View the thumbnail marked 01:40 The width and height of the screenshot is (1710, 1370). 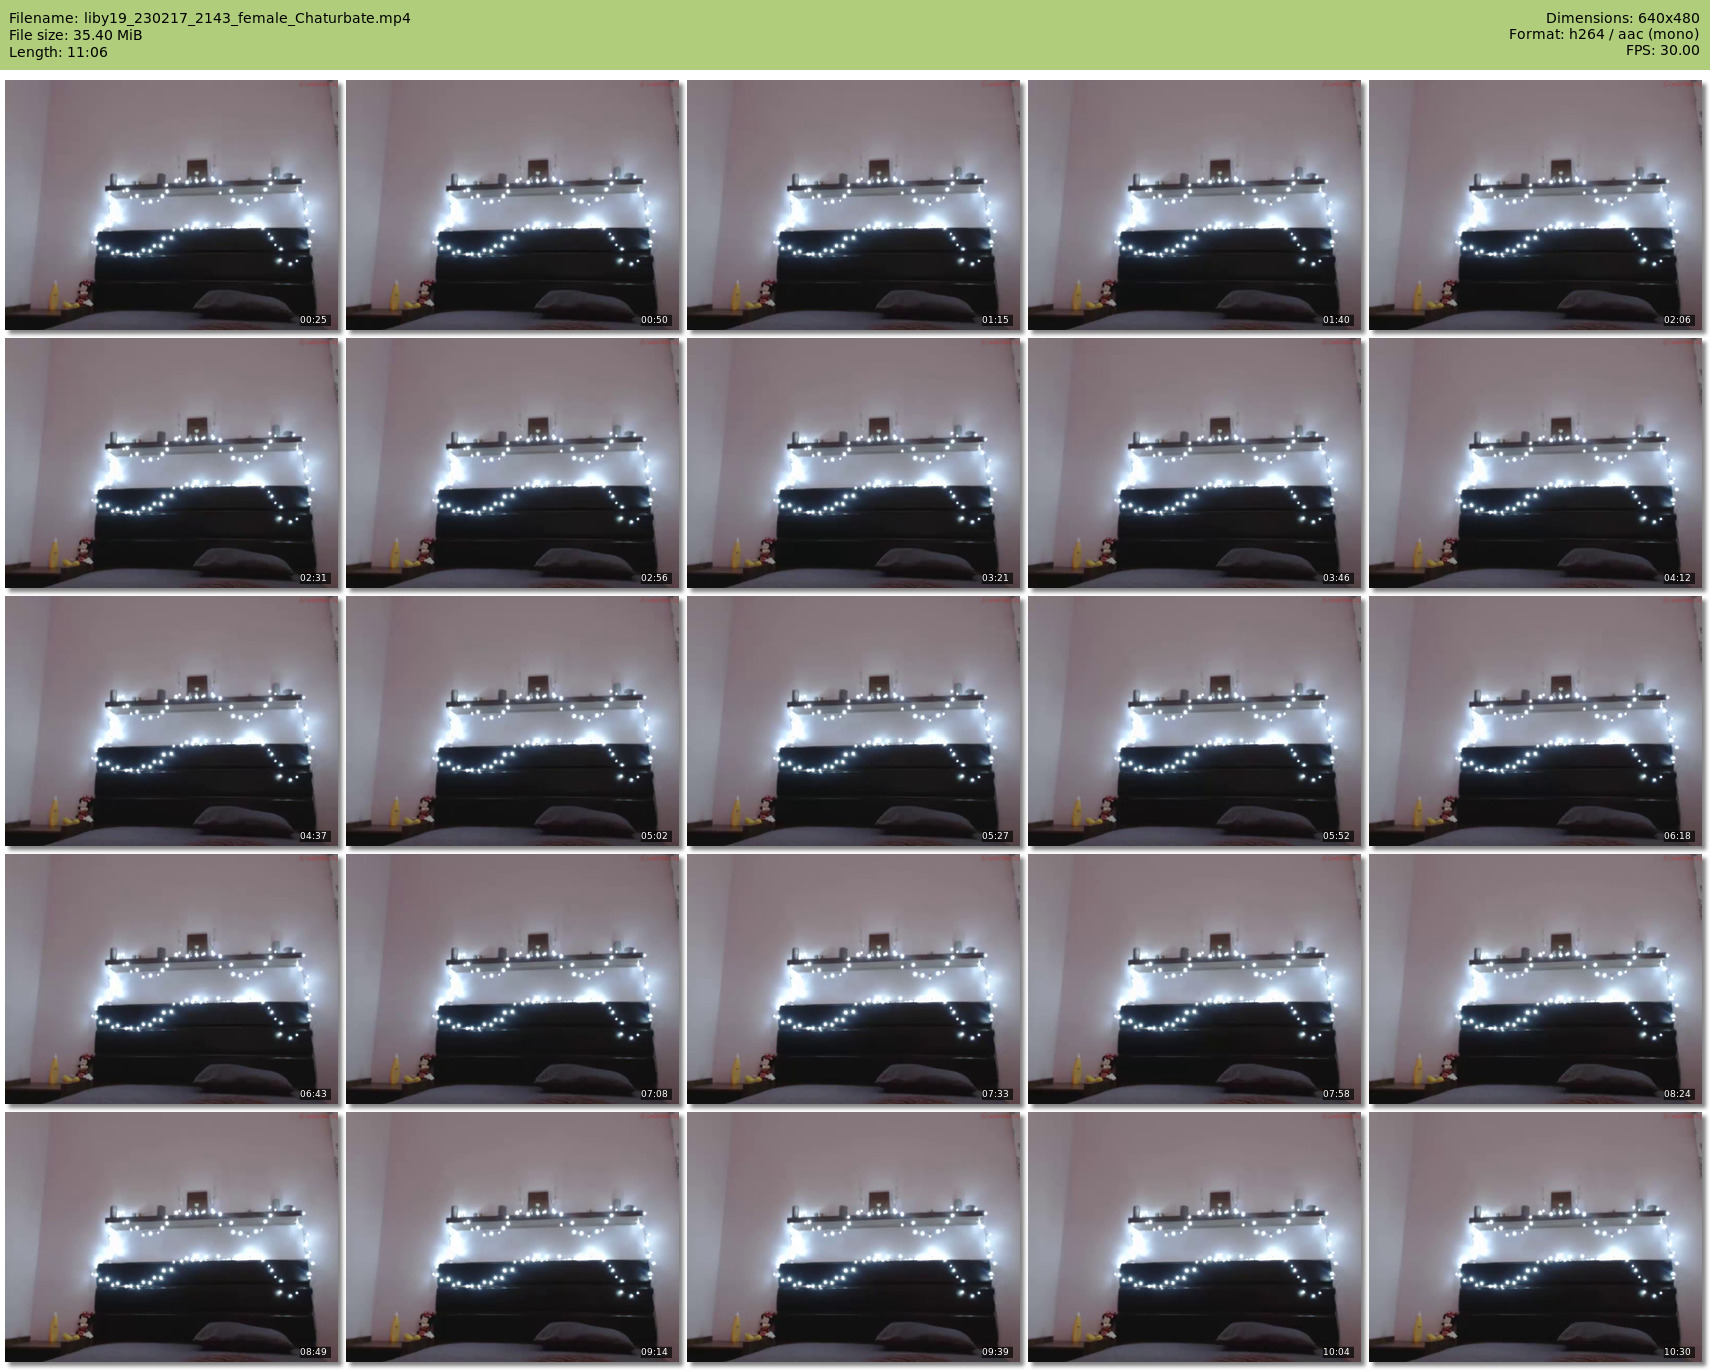[x=1194, y=205]
